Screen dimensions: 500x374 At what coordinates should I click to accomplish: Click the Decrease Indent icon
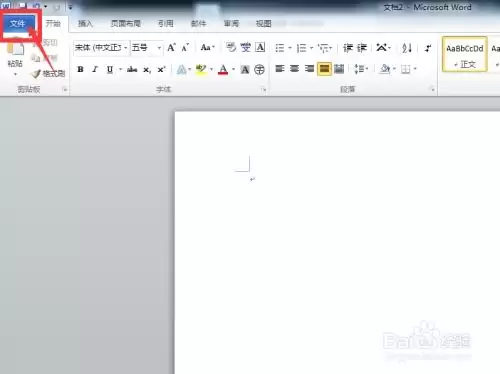[x=348, y=48]
